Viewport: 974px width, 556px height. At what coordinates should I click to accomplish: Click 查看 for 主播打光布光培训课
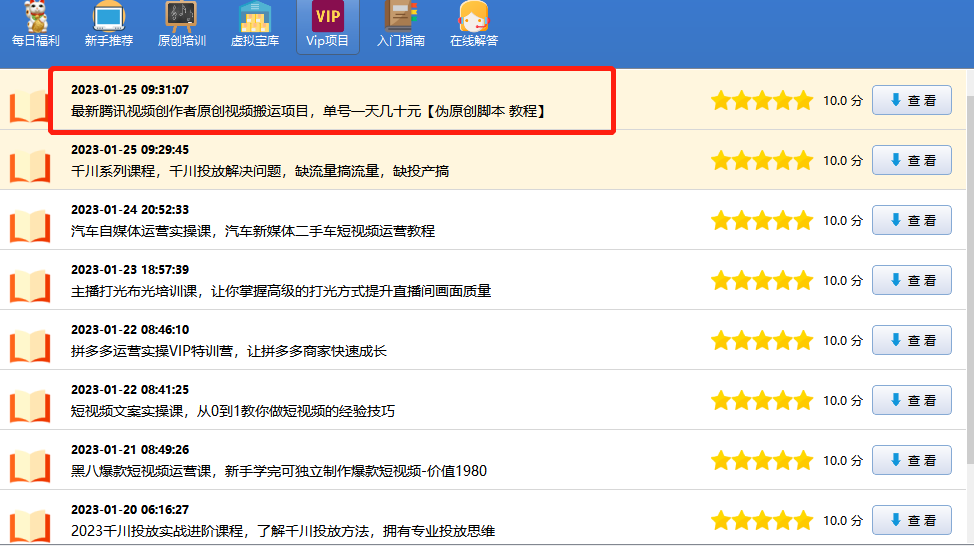click(912, 280)
